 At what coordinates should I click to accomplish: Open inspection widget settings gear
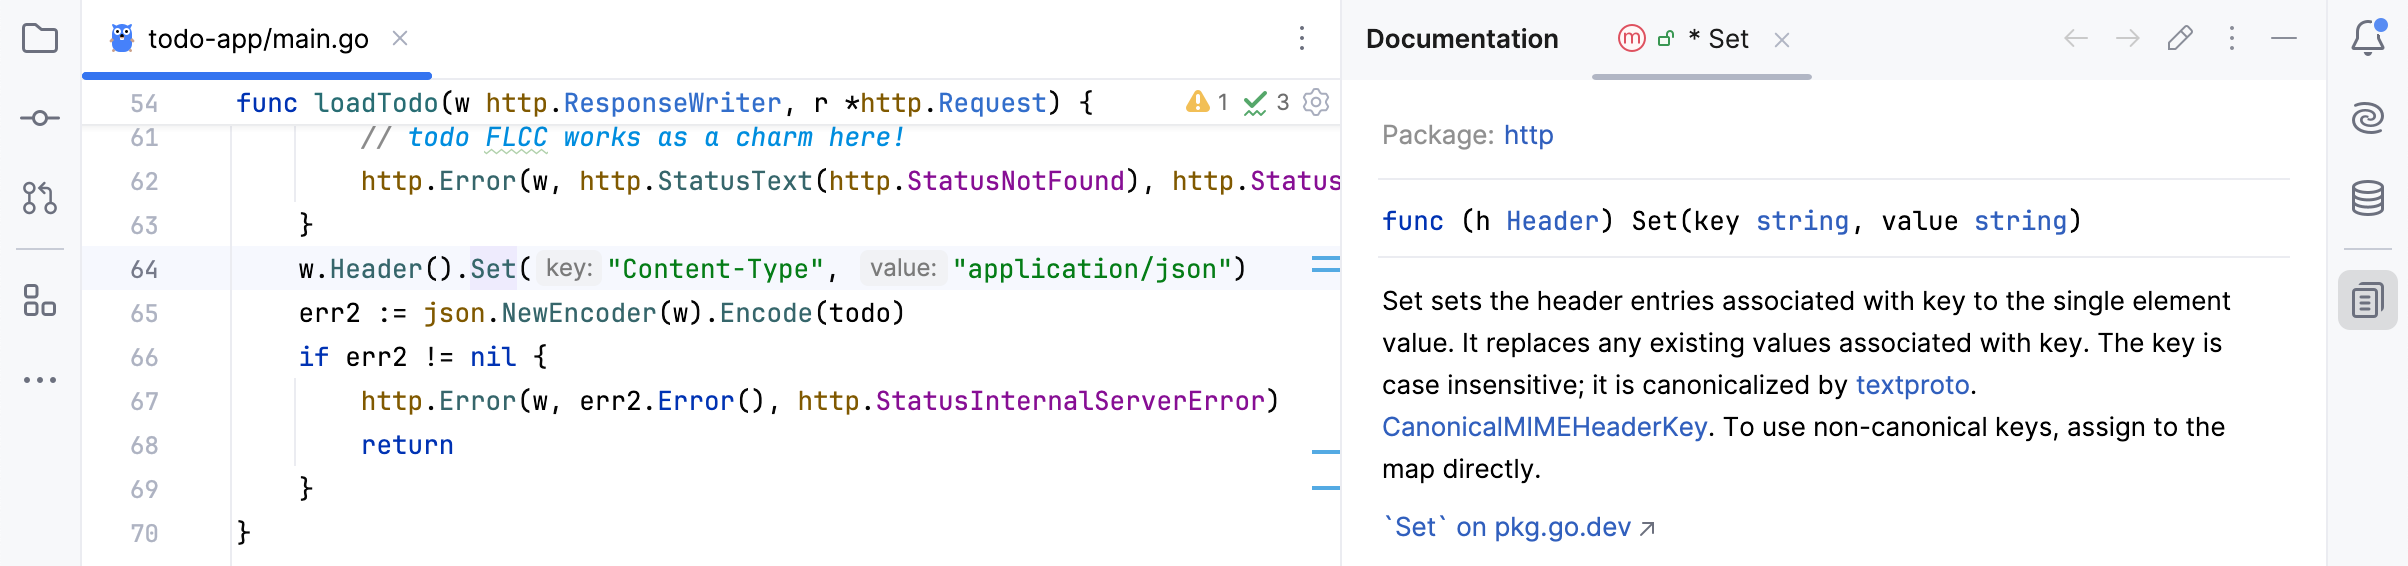click(1316, 102)
